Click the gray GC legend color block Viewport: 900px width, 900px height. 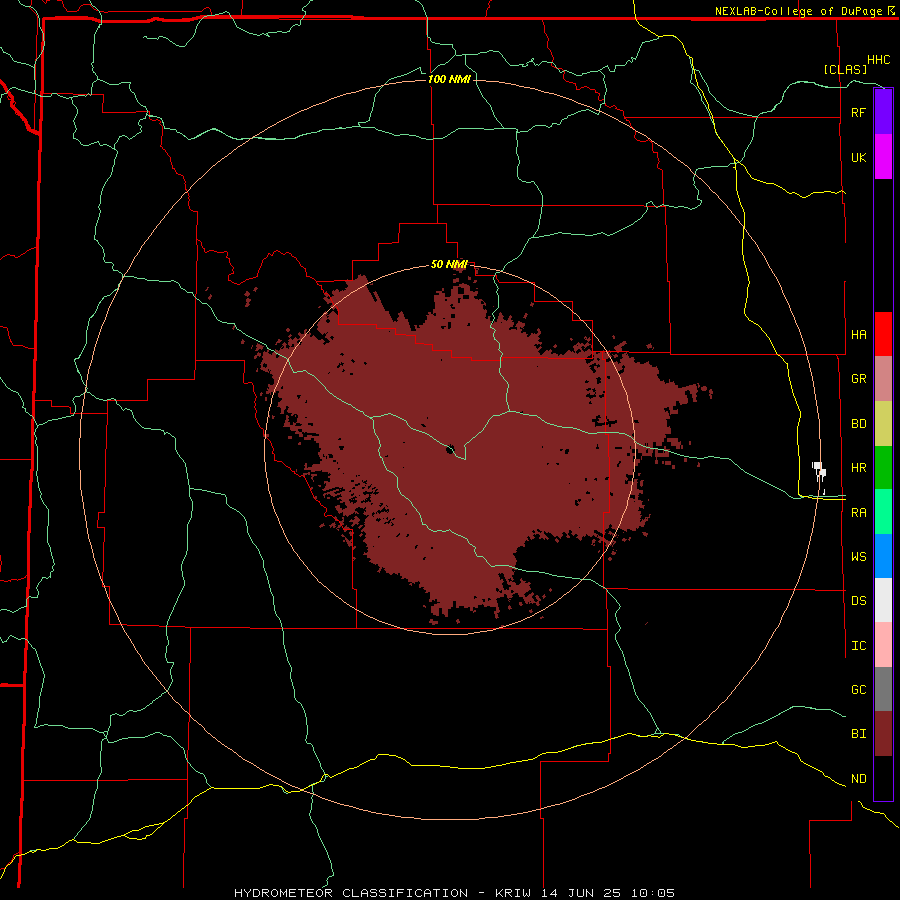pyautogui.click(x=883, y=689)
